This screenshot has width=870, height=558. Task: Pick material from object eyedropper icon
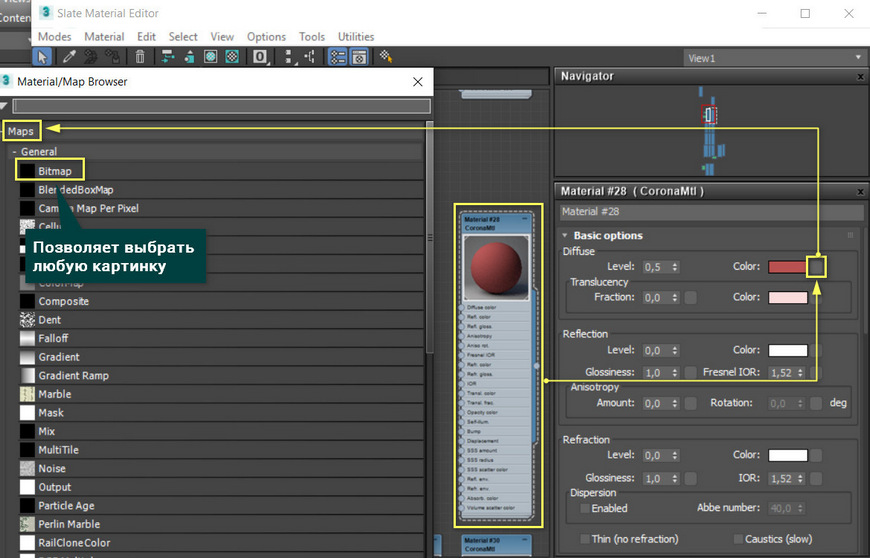point(69,57)
